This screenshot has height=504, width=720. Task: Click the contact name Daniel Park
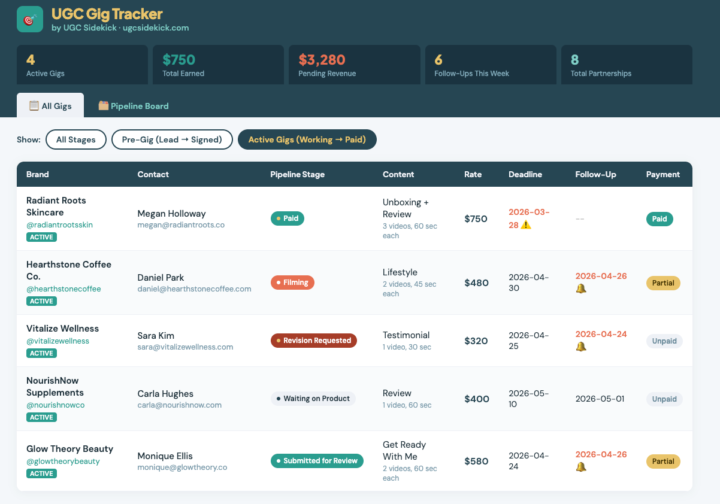(x=161, y=278)
